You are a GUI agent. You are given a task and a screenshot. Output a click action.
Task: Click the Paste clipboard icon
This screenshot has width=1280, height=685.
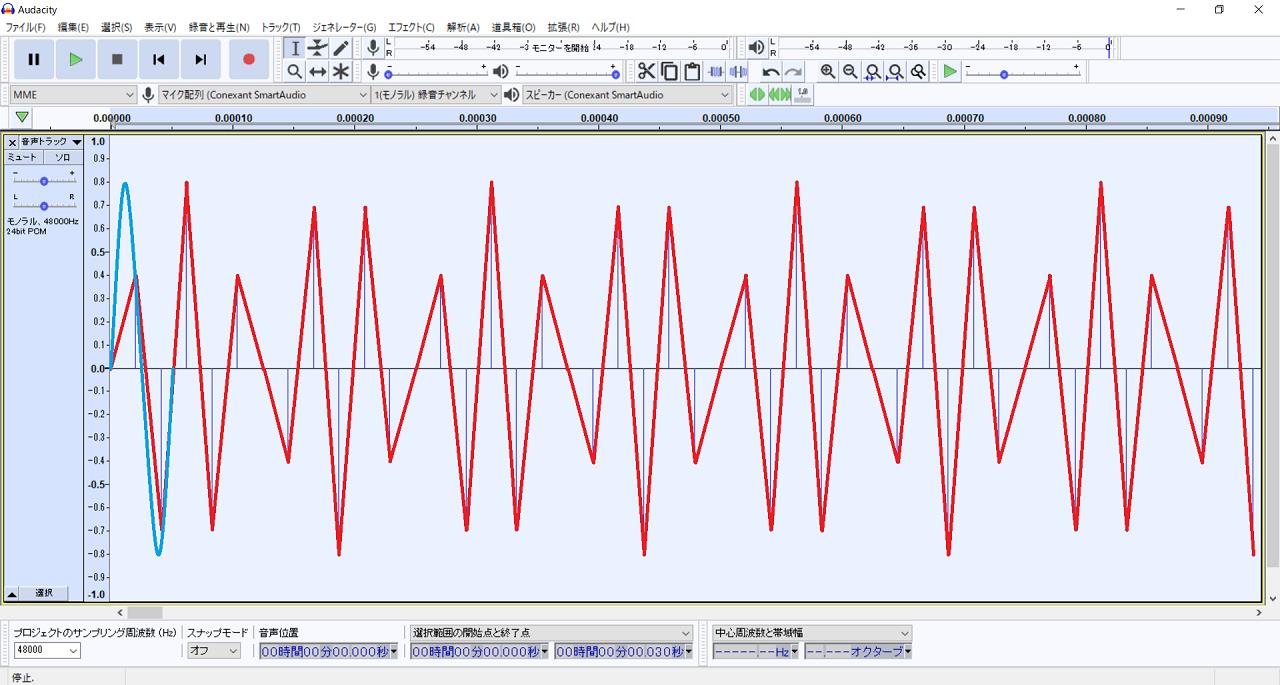[x=692, y=71]
